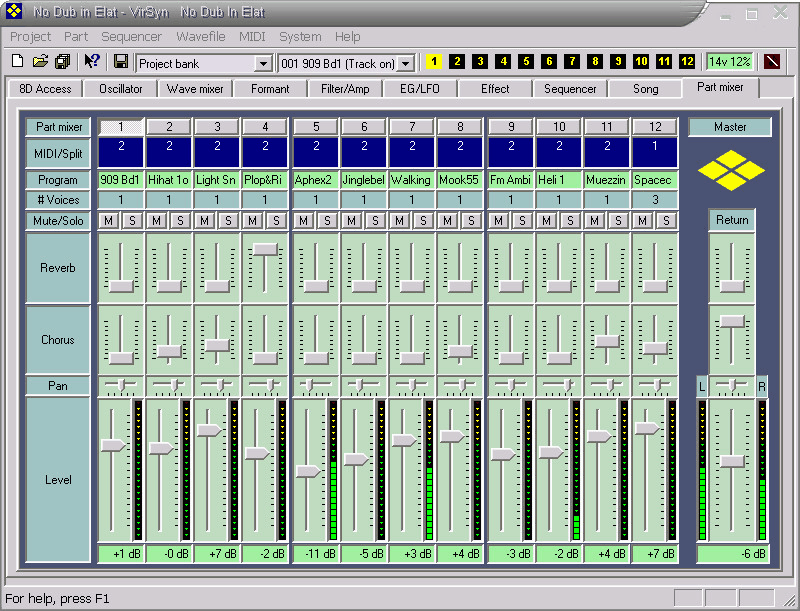Select channel 10 header button

[x=559, y=126]
